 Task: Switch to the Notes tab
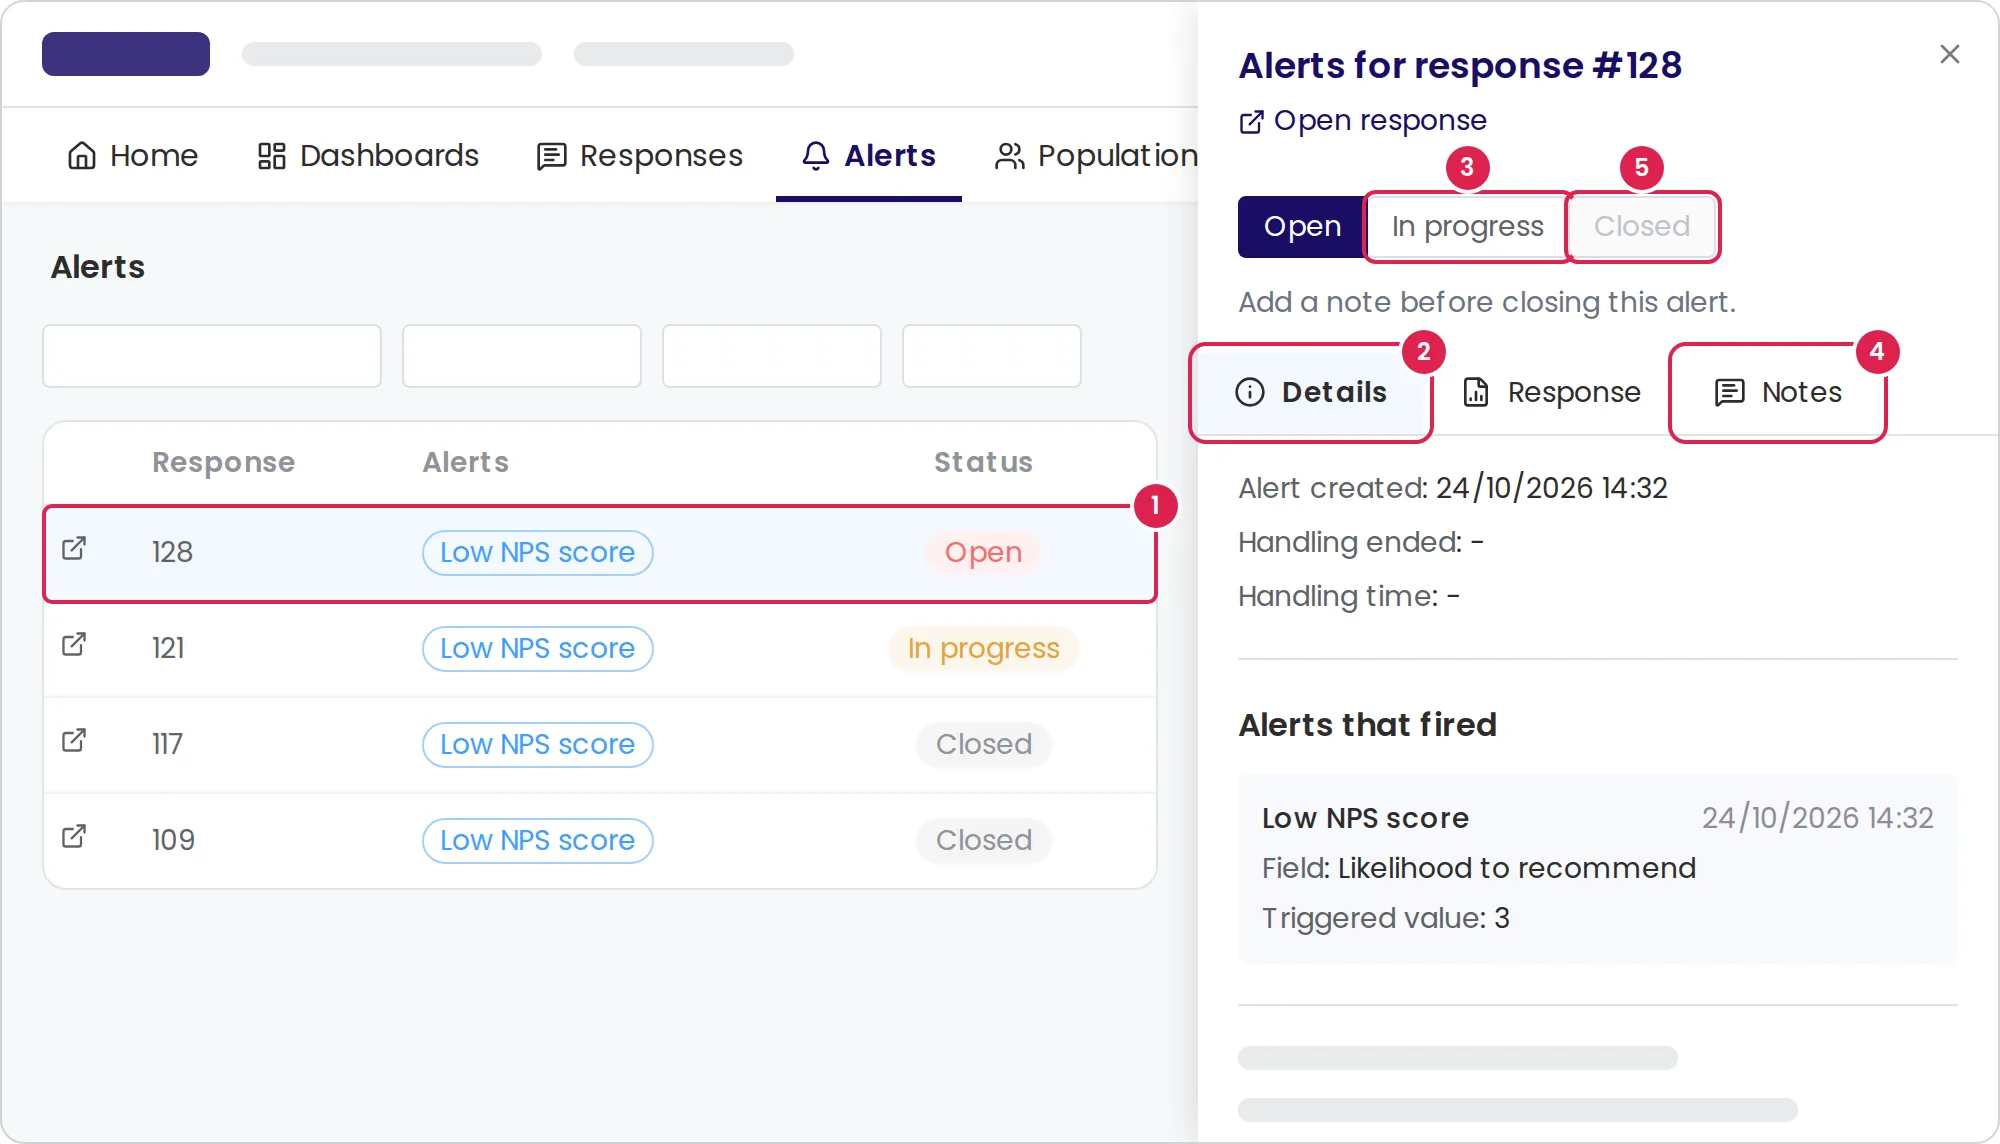[1778, 392]
